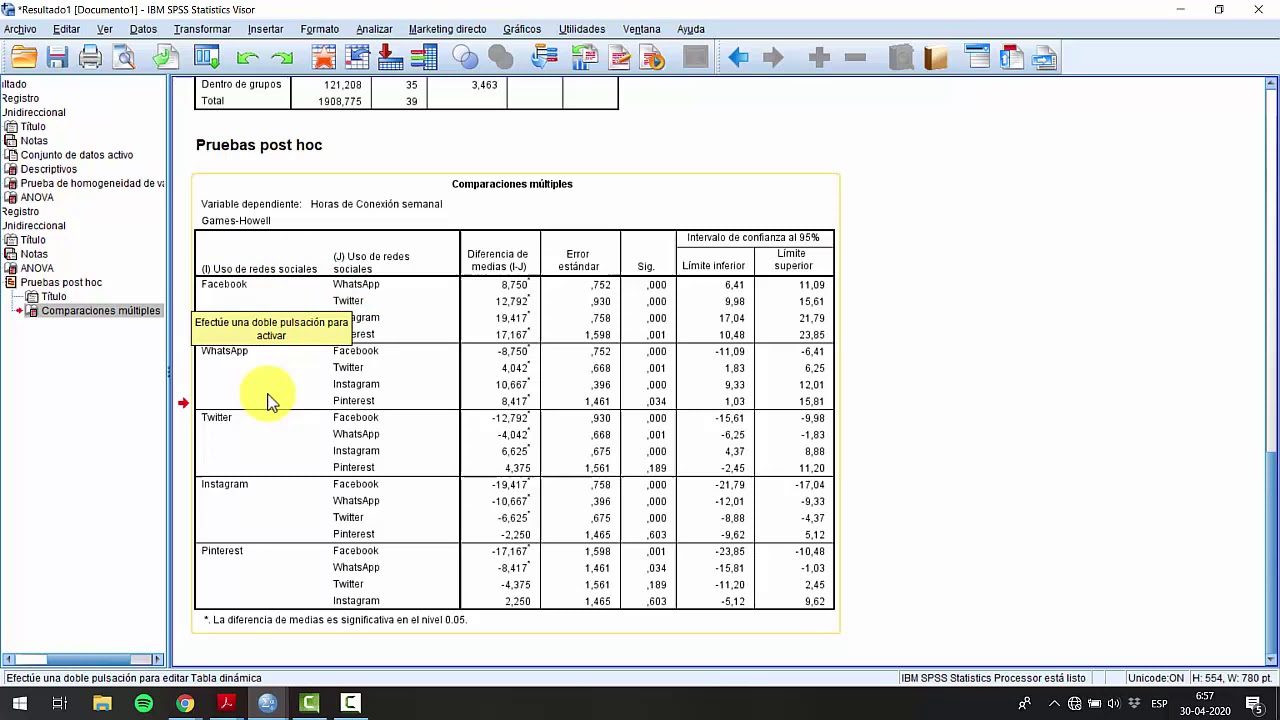Click the Insert Heading toolbar icon
Viewport: 1280px width, 720px height.
(x=977, y=58)
